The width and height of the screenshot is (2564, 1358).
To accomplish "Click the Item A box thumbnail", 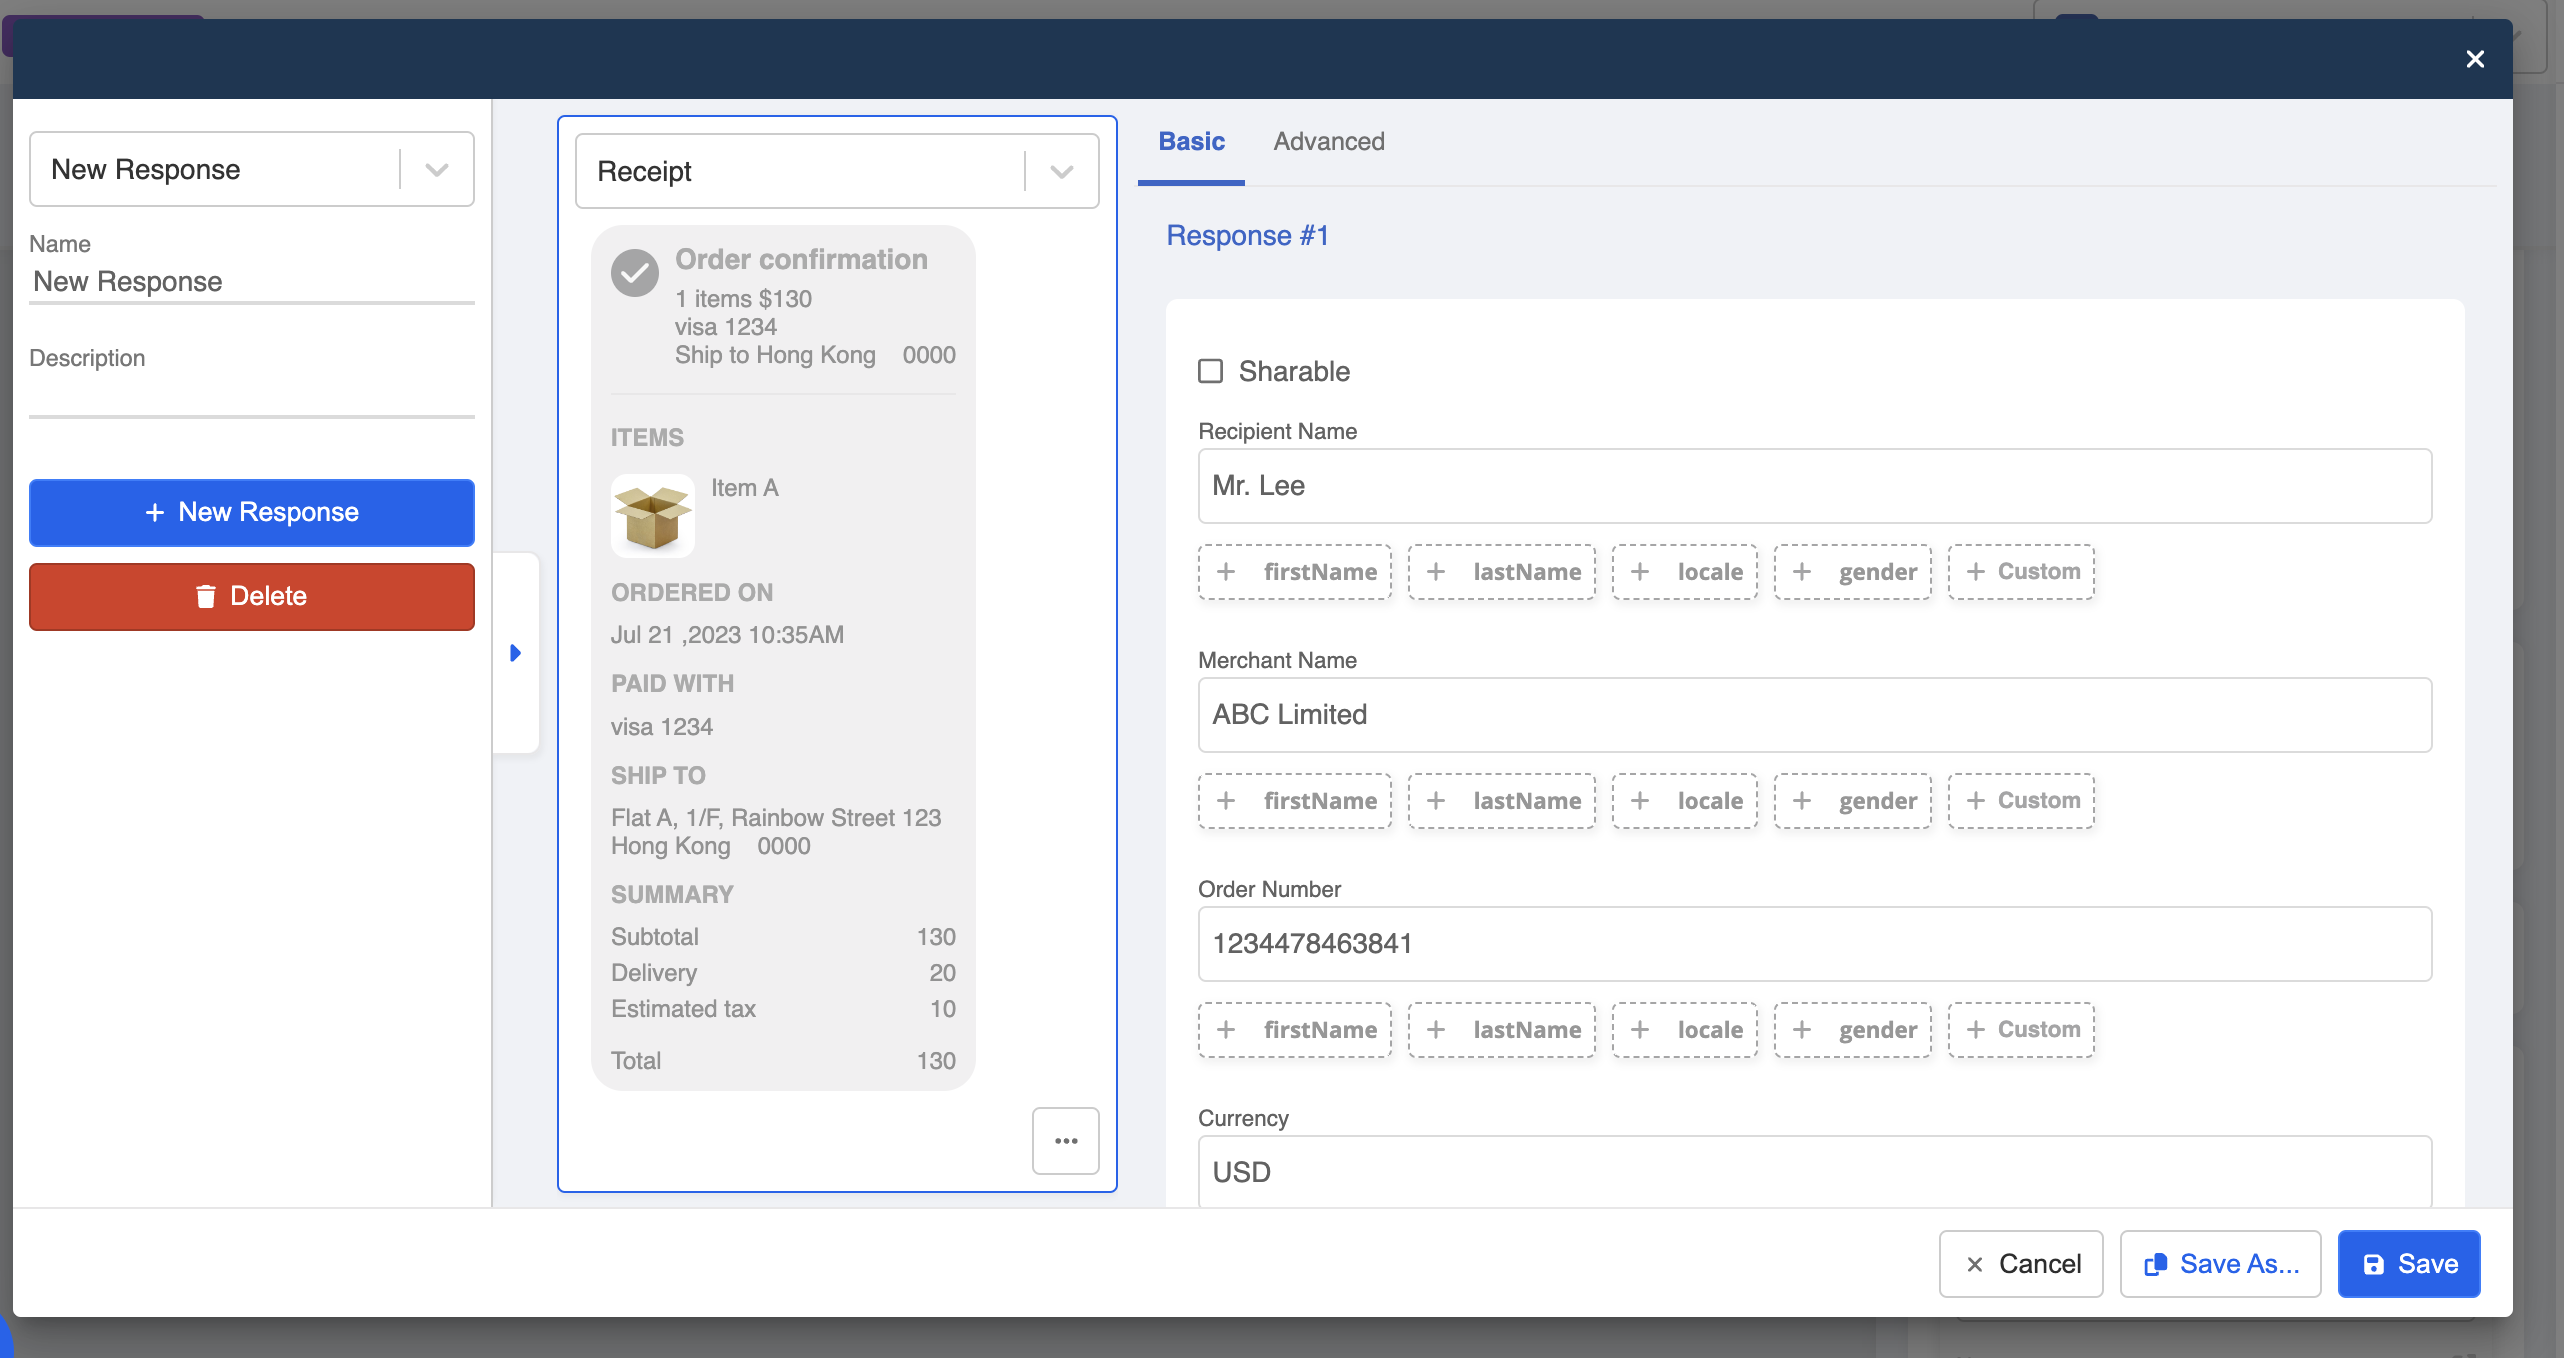I will pos(653,516).
